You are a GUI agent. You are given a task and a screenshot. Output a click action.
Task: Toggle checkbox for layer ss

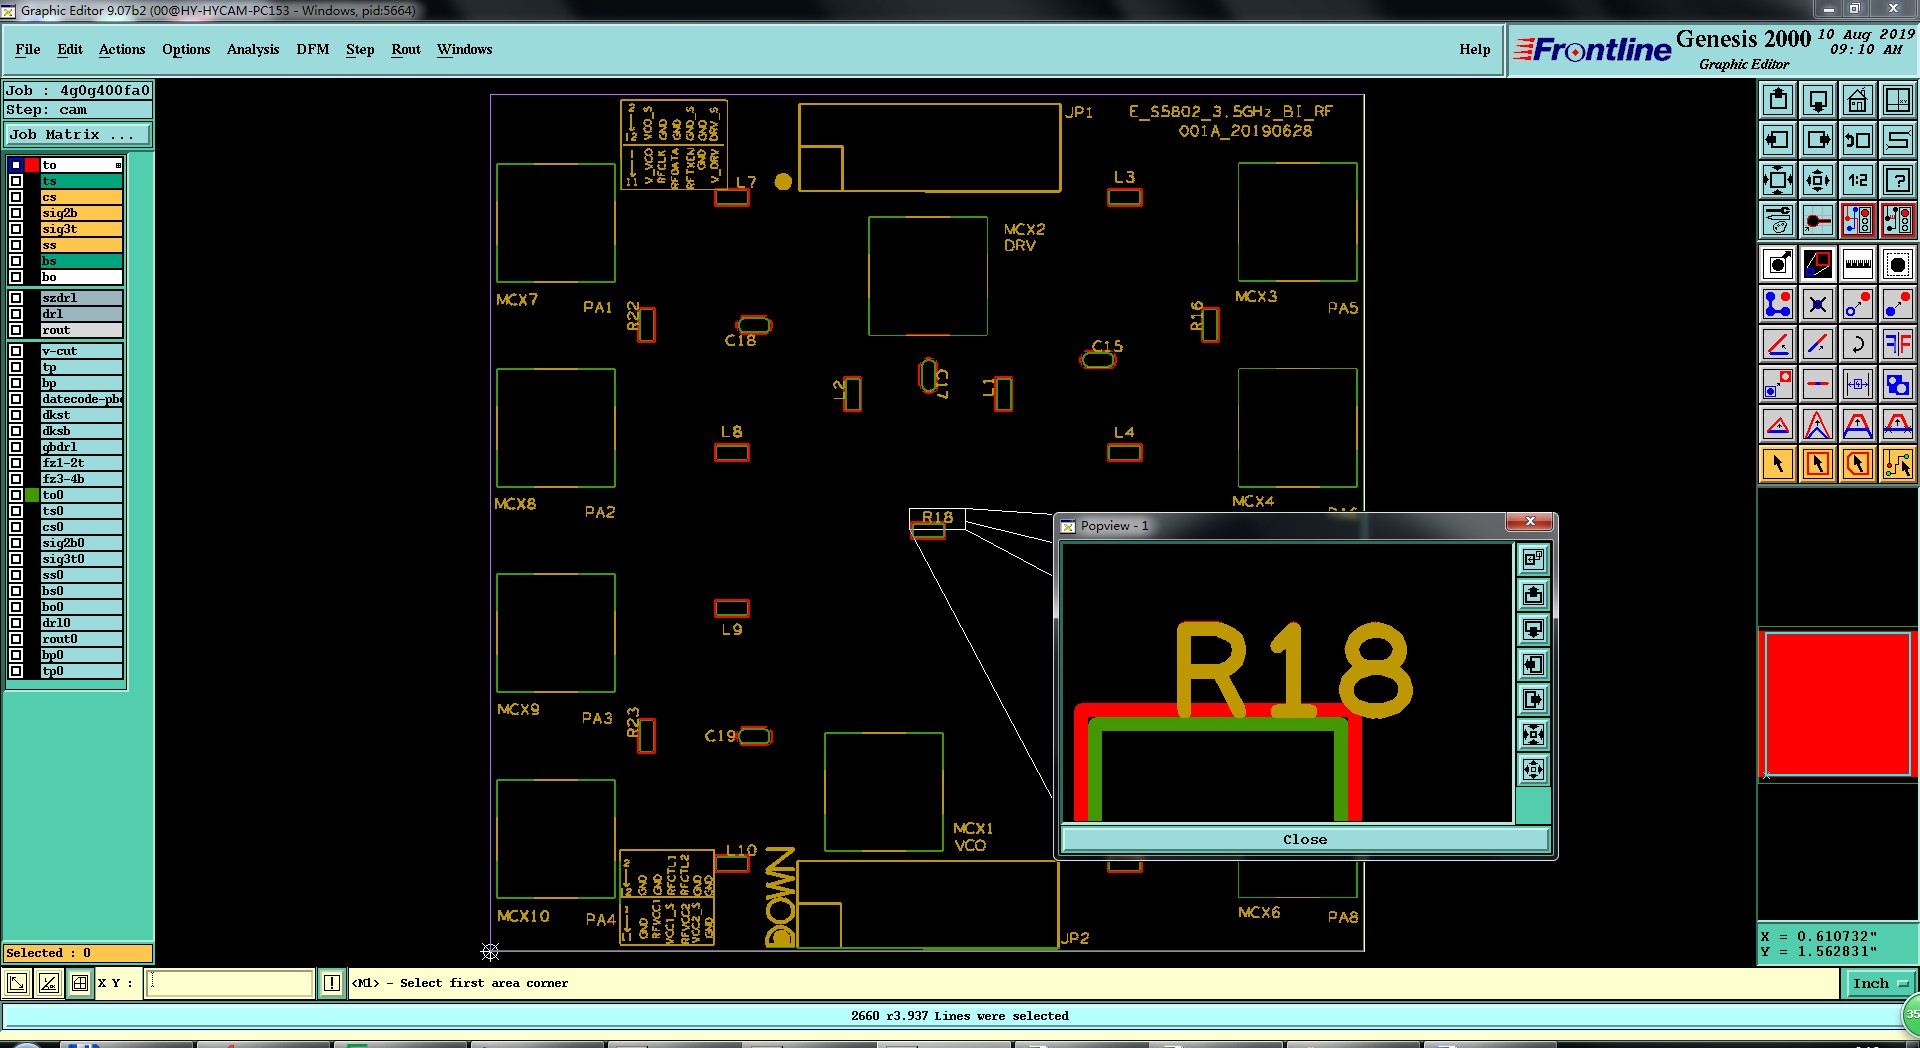click(16, 245)
